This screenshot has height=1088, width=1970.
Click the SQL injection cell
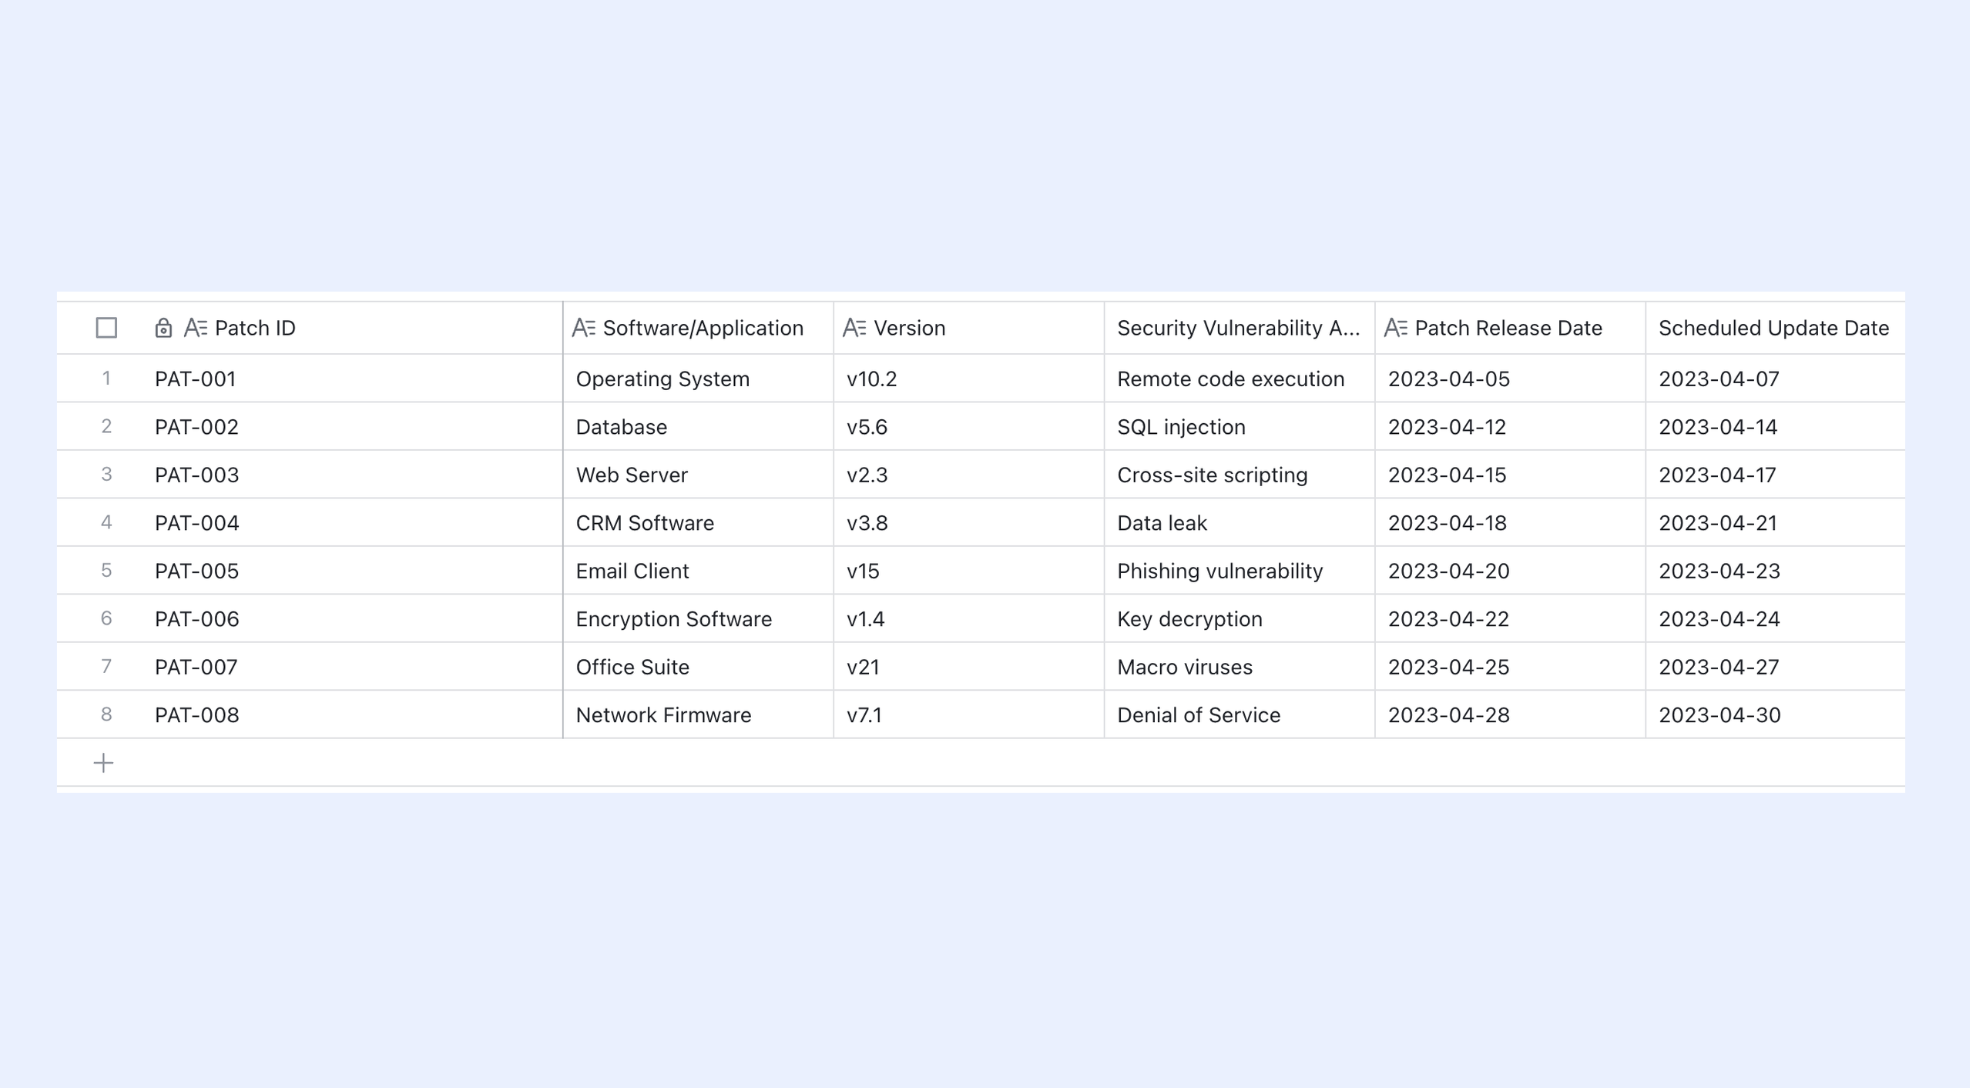coord(1239,427)
